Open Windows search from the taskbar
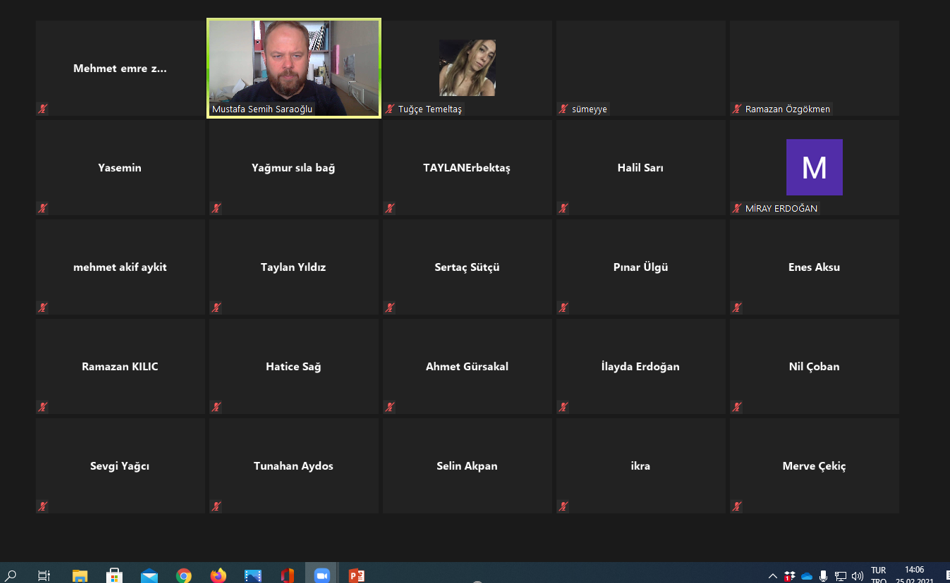Screen dimensions: 950x583 click(11, 575)
